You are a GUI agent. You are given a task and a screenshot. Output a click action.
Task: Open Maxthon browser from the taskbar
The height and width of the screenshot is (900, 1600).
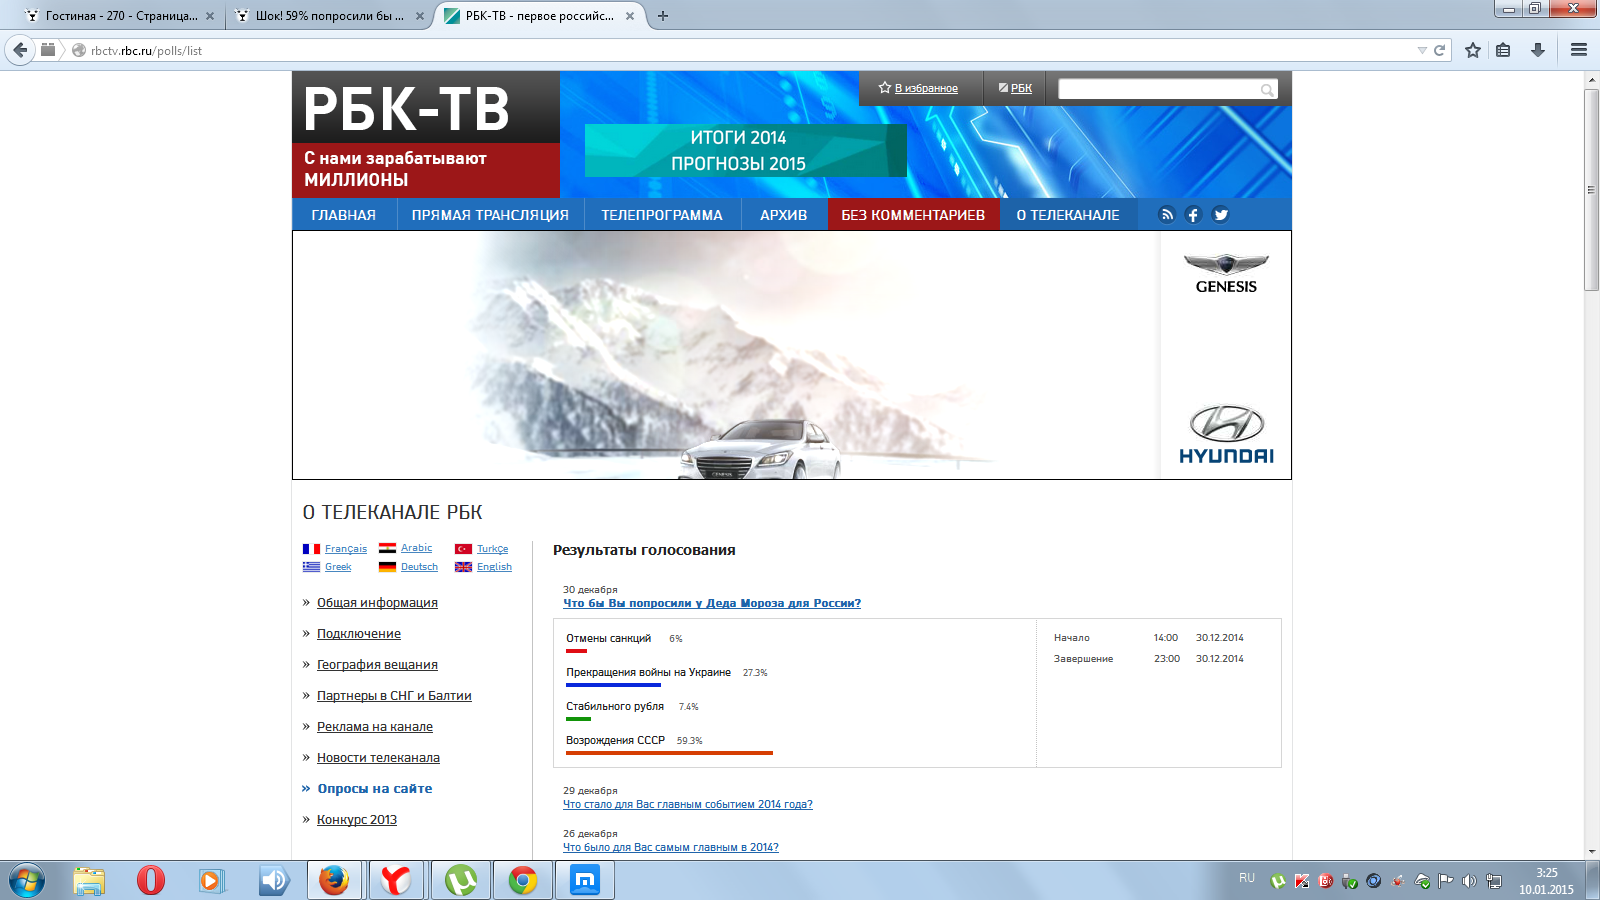click(x=585, y=881)
